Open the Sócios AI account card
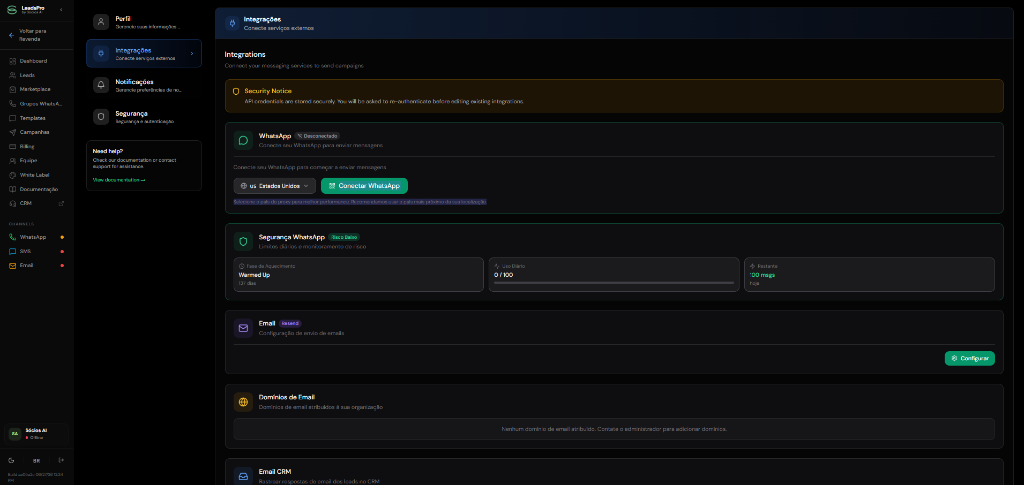Image resolution: width=1024 pixels, height=485 pixels. pos(37,433)
